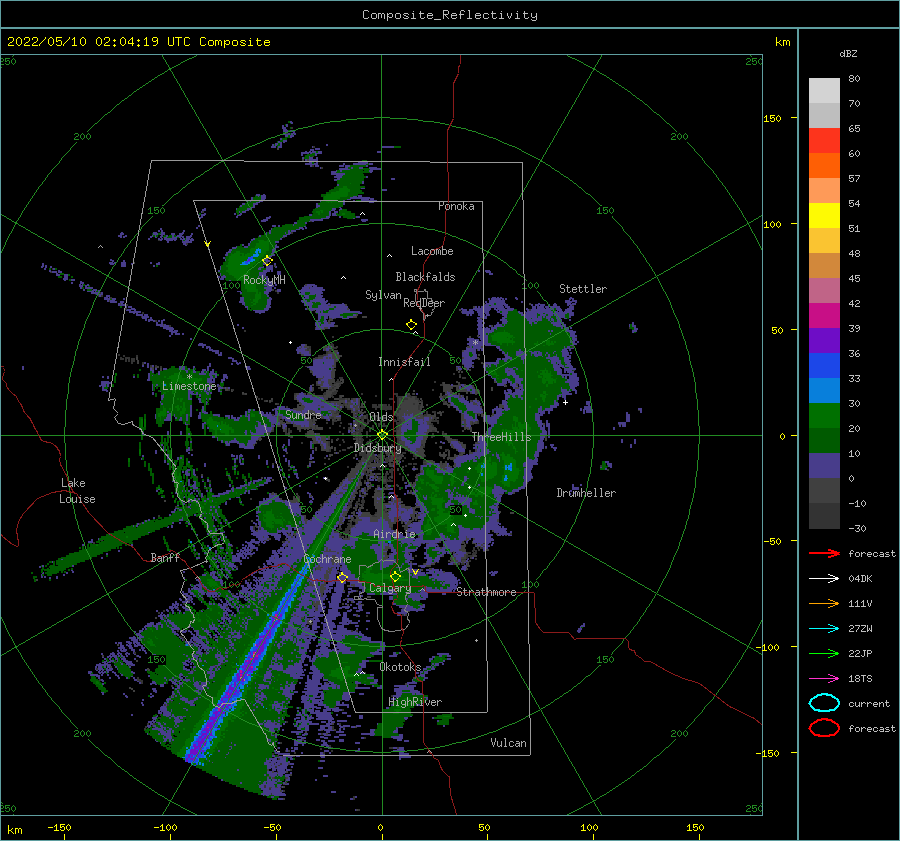The height and width of the screenshot is (841, 900).
Task: Click the Lacombe label
Action: click(432, 251)
